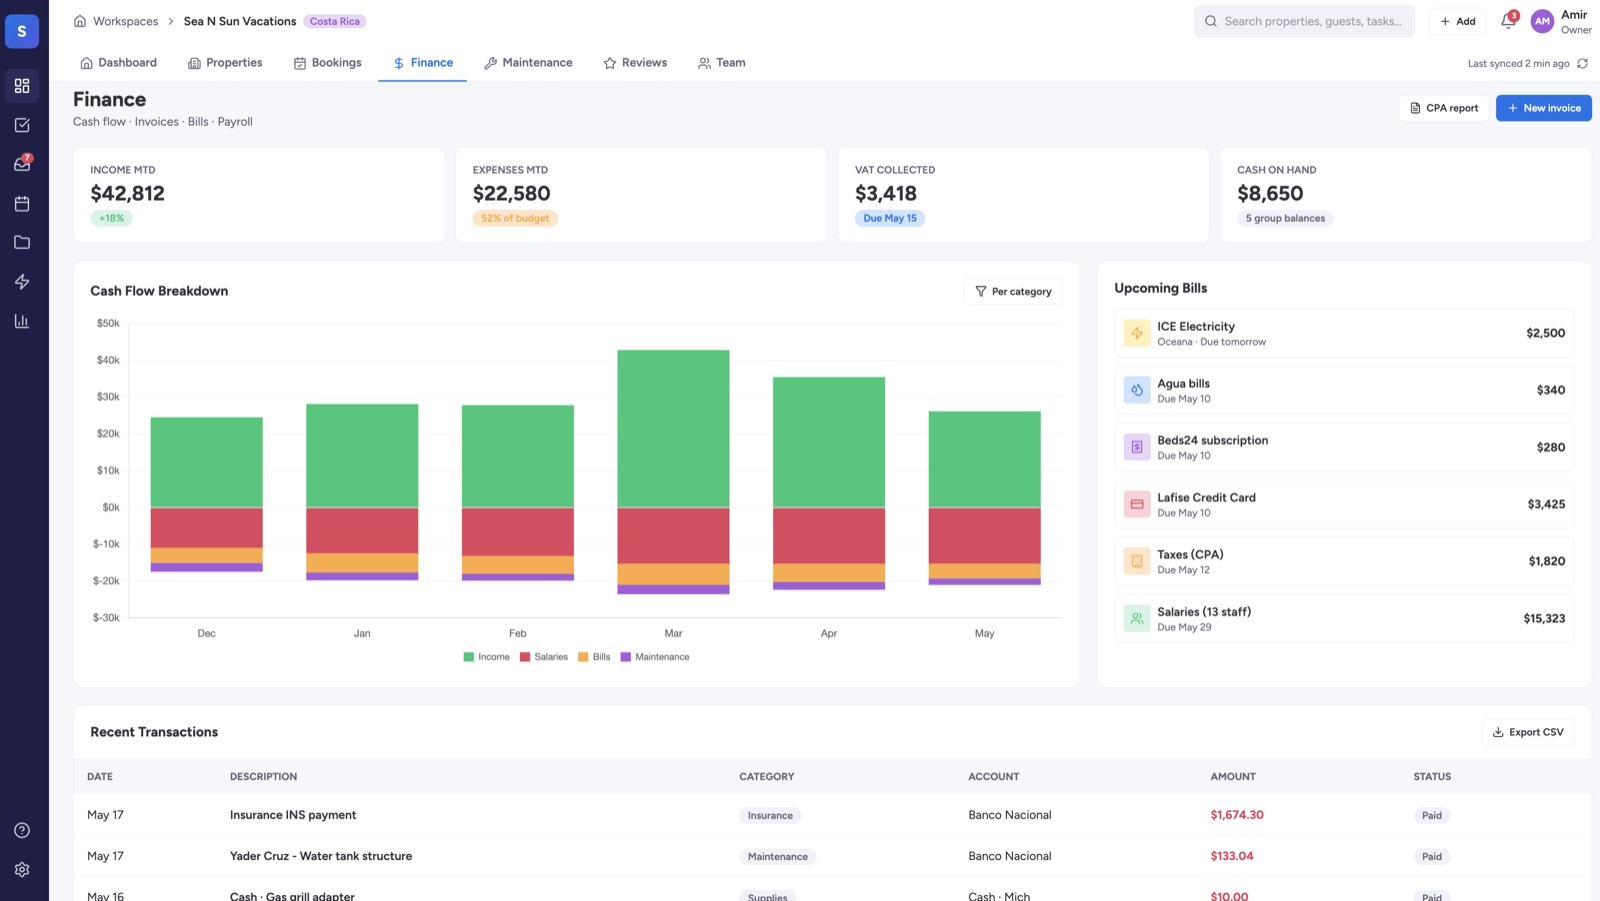
Task: Create a New invoice
Action: [1544, 108]
